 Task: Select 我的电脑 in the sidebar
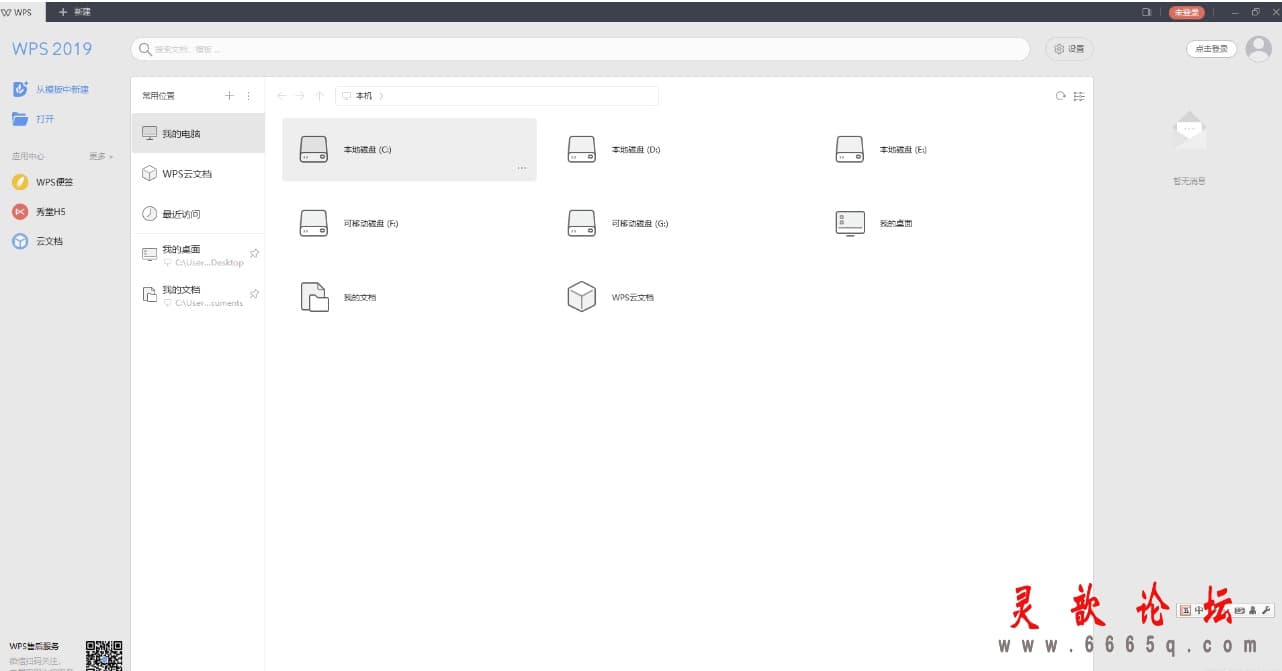pos(198,133)
